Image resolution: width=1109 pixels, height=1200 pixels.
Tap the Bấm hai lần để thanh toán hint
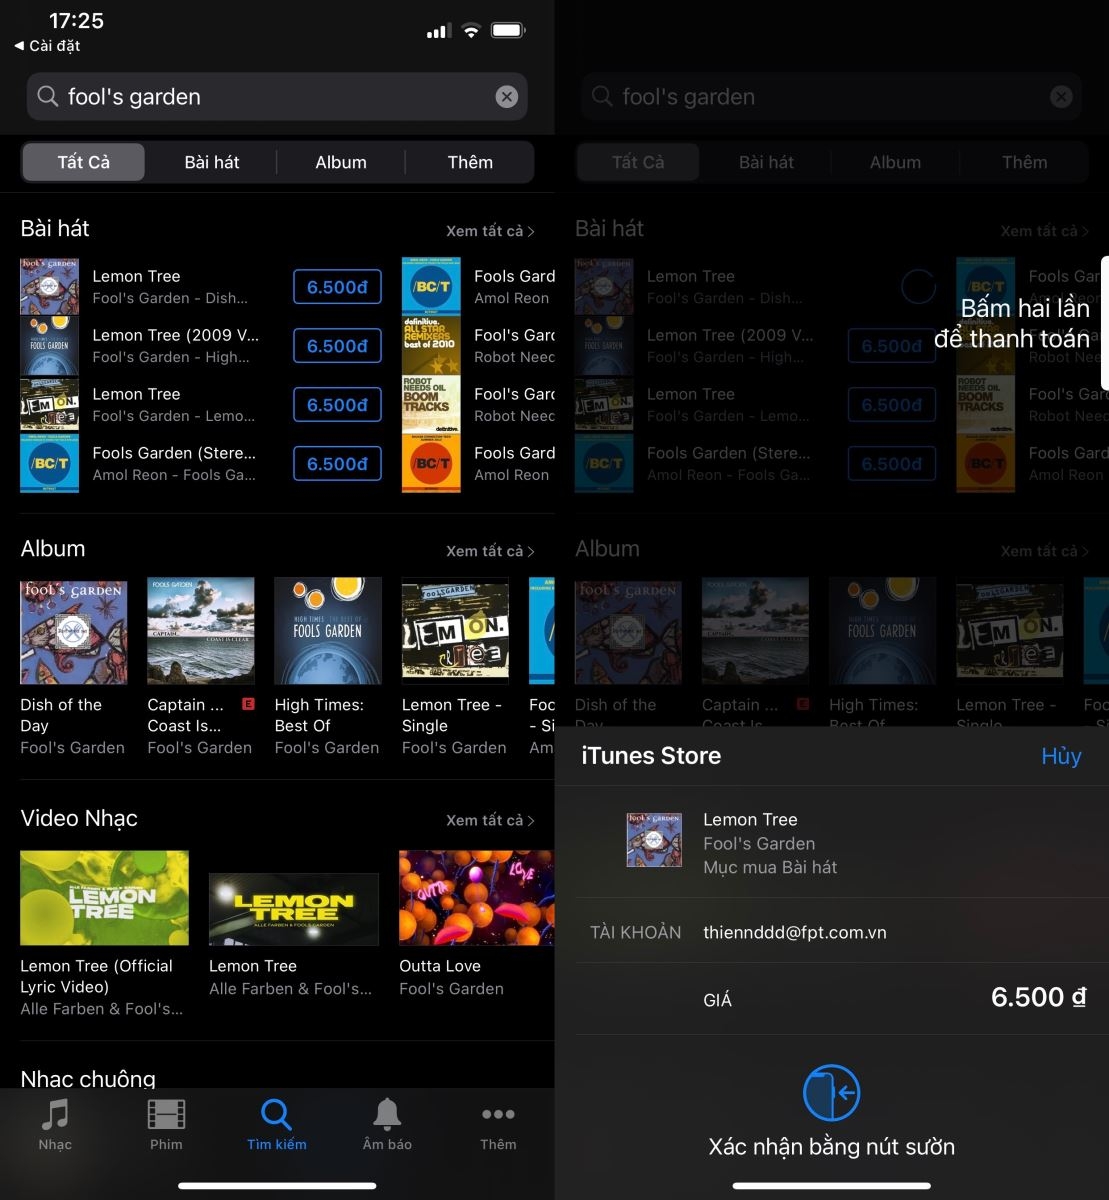pyautogui.click(x=1012, y=323)
